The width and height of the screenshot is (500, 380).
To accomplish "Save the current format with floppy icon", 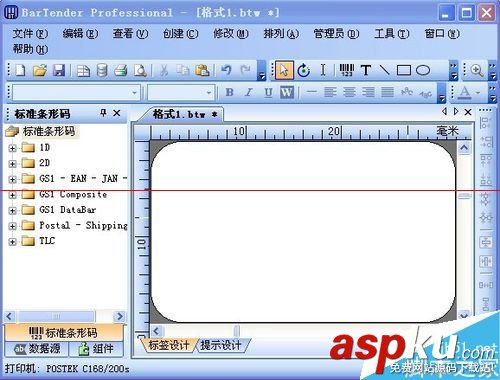I will [59, 70].
